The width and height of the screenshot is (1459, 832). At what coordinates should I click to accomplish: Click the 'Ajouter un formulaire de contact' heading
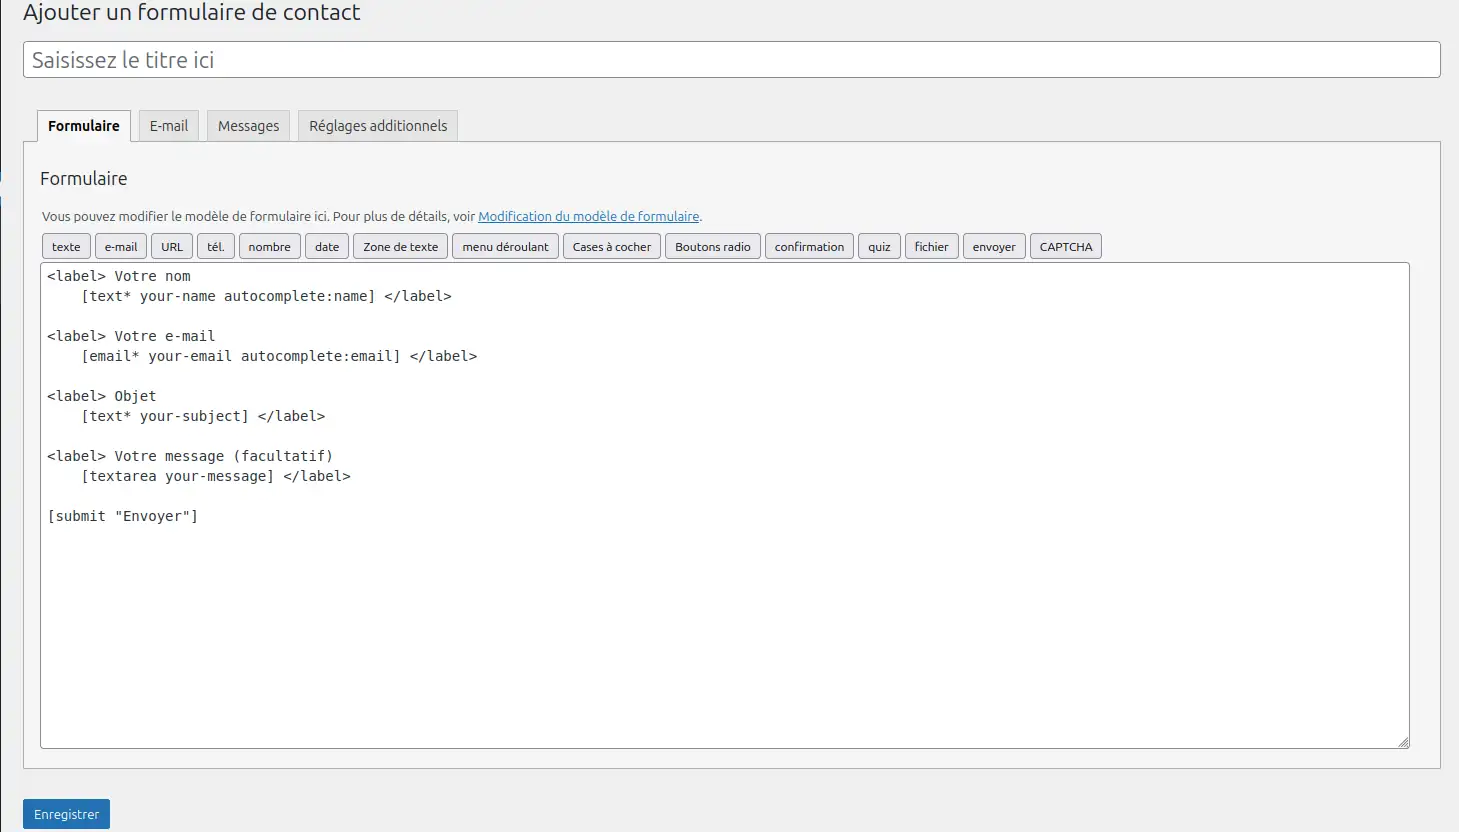pyautogui.click(x=192, y=13)
